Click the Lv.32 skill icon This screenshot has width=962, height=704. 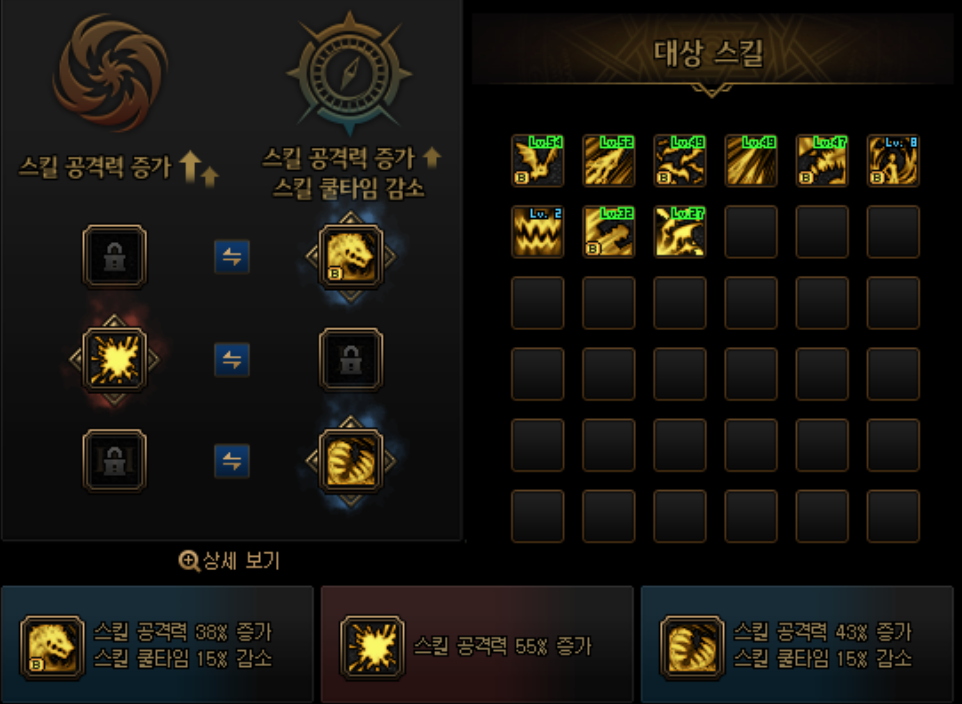(x=609, y=232)
